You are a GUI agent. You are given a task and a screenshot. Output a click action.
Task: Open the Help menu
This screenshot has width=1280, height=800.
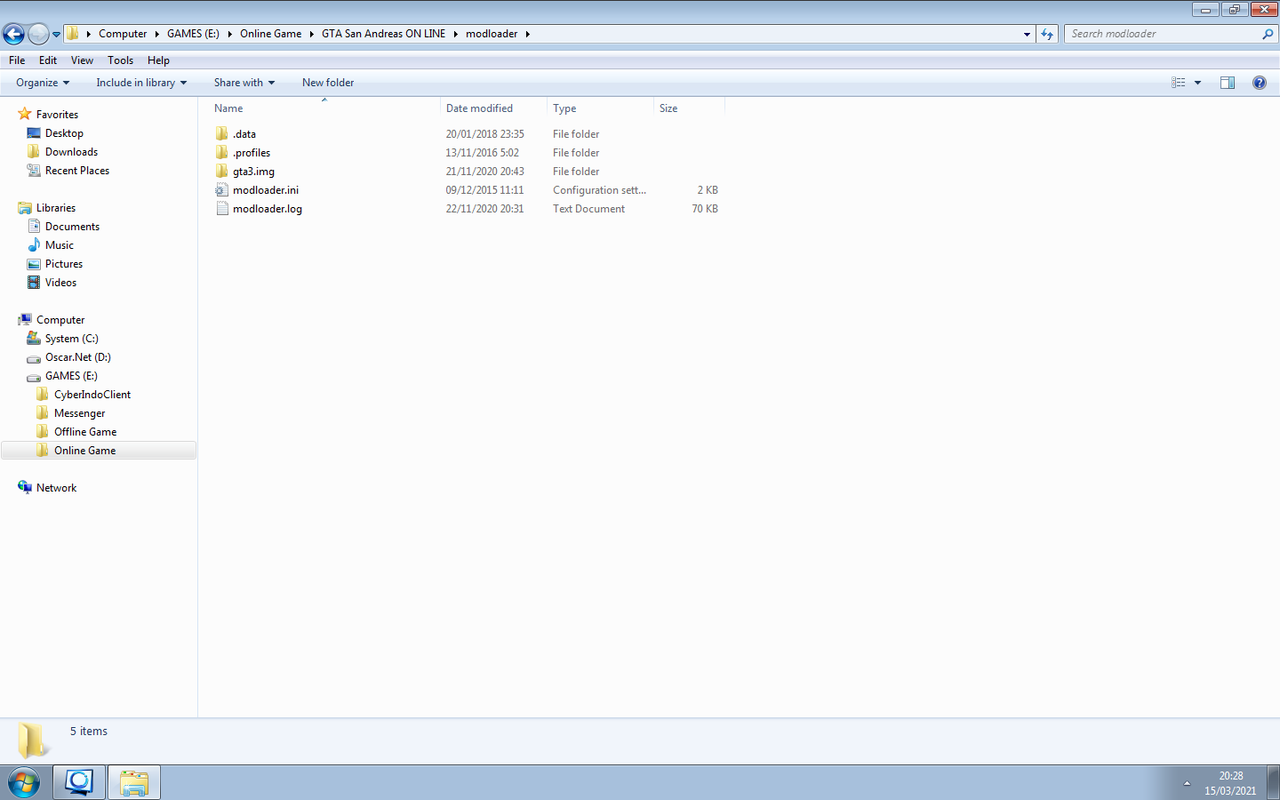[158, 60]
